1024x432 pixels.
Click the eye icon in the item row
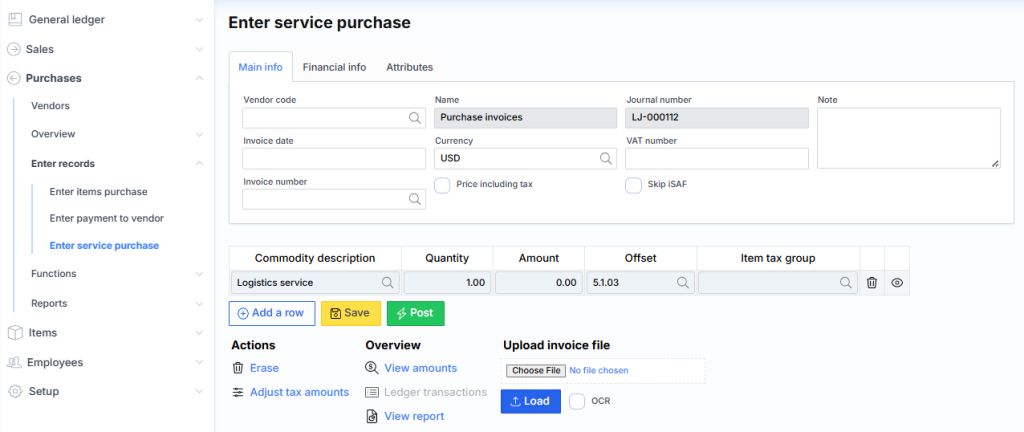point(897,283)
